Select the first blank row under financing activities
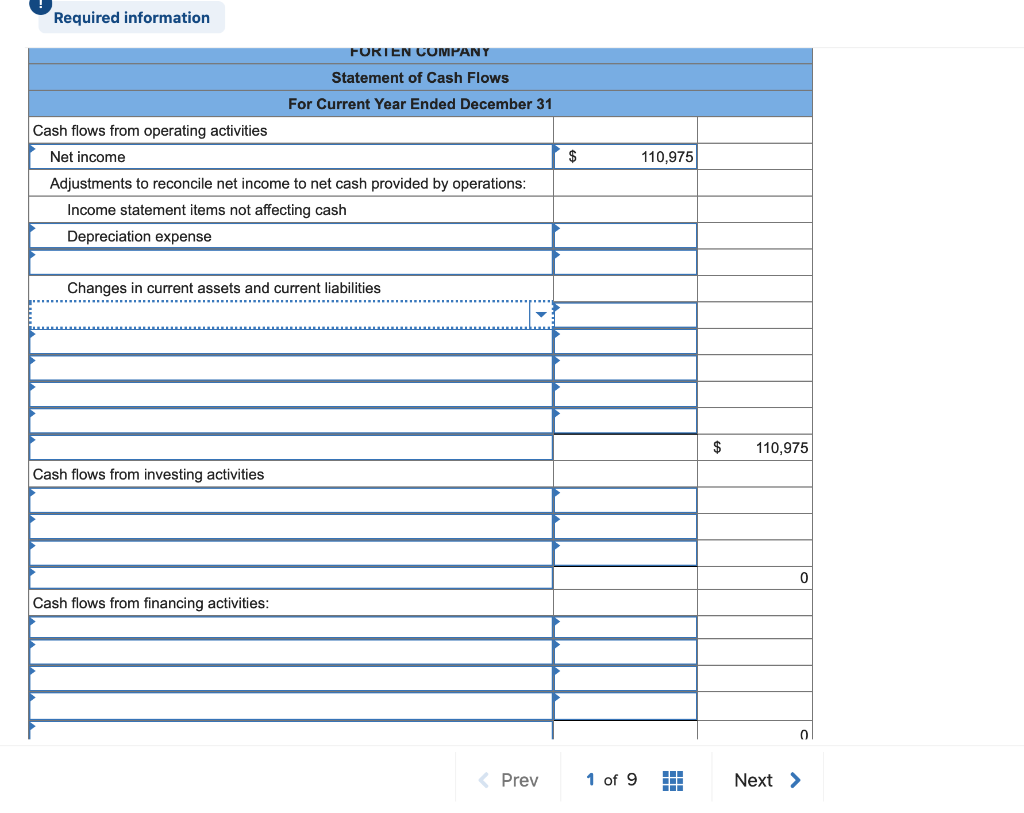 pyautogui.click(x=291, y=628)
